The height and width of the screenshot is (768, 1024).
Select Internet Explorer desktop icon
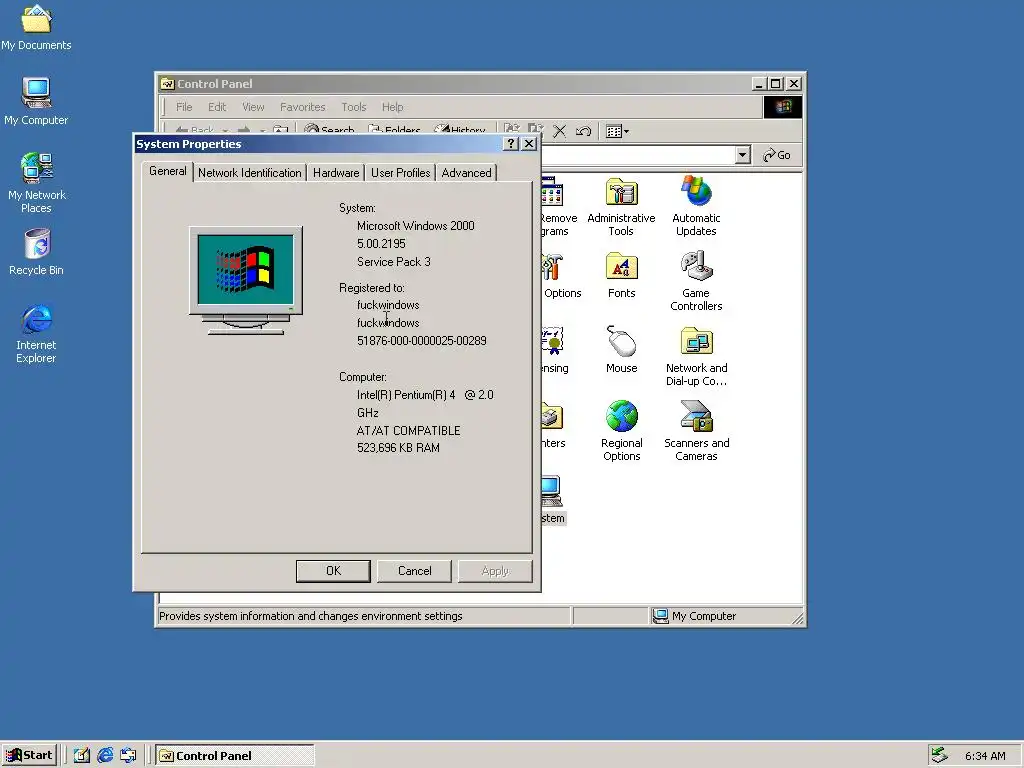36,333
